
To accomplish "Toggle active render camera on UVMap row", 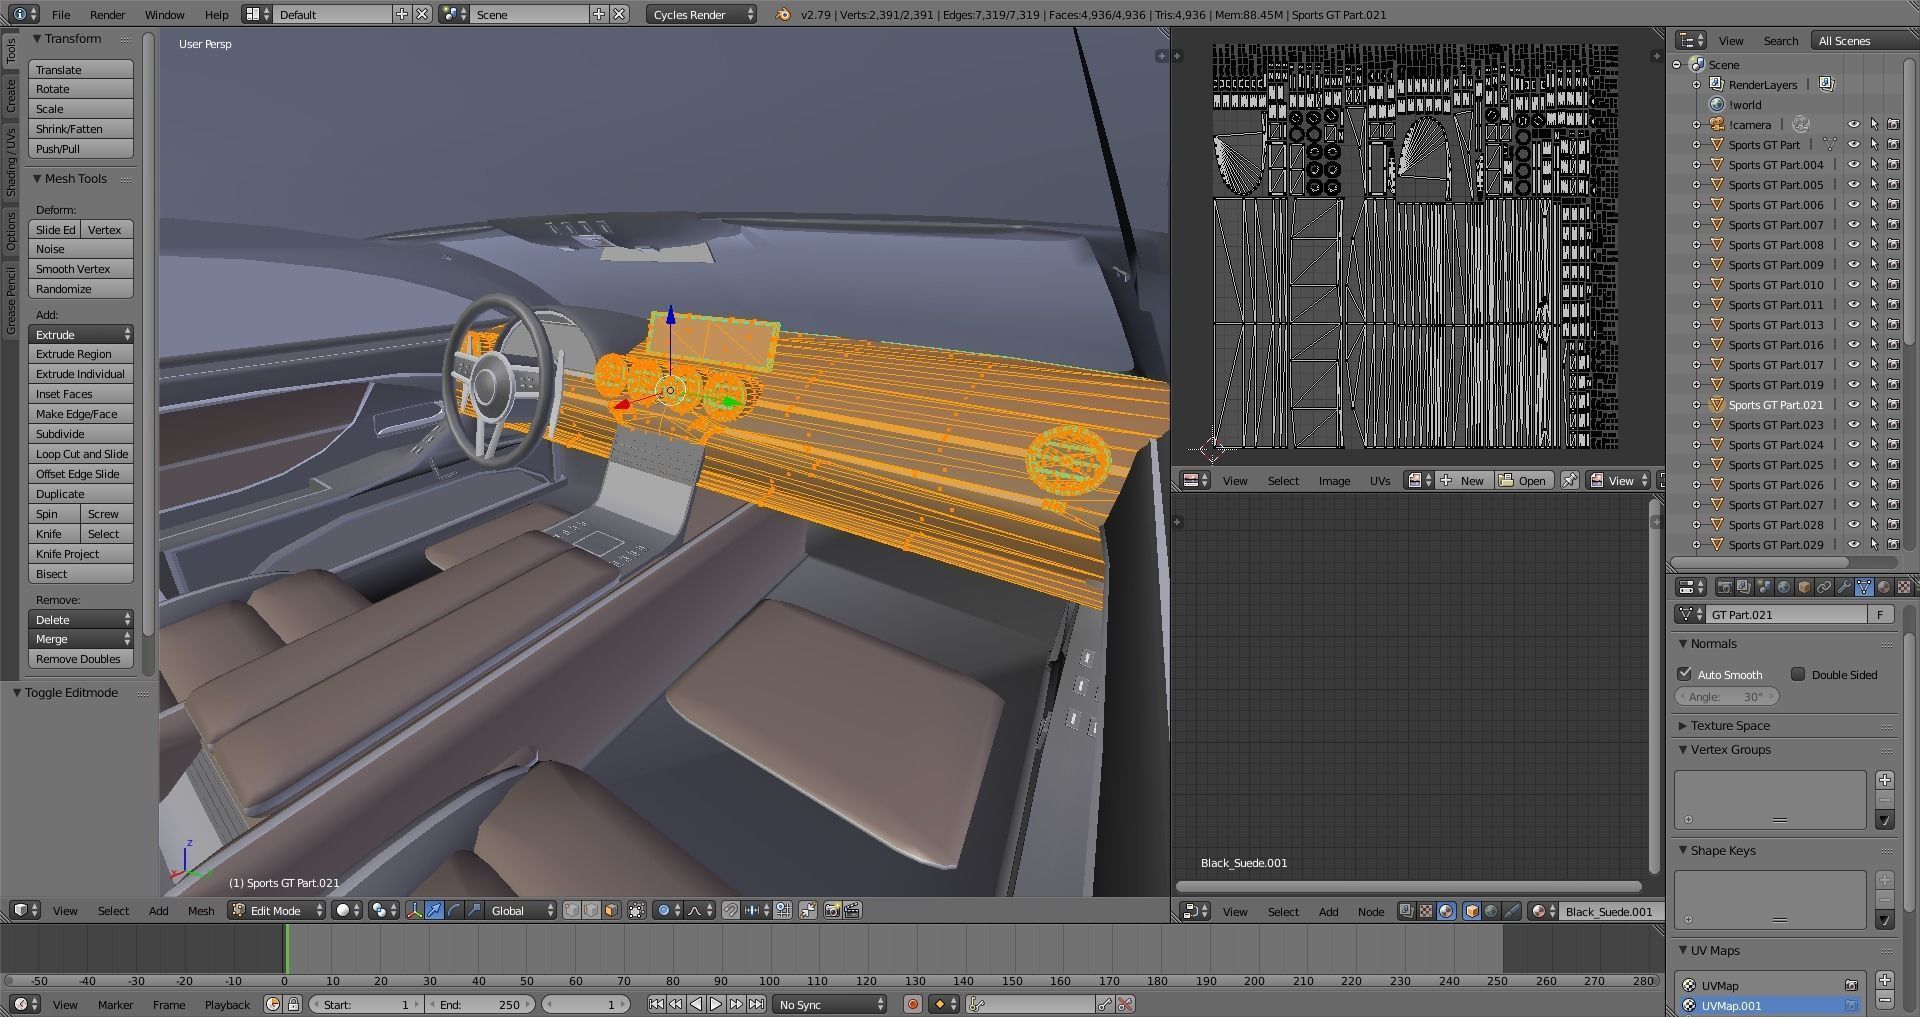I will point(1851,985).
